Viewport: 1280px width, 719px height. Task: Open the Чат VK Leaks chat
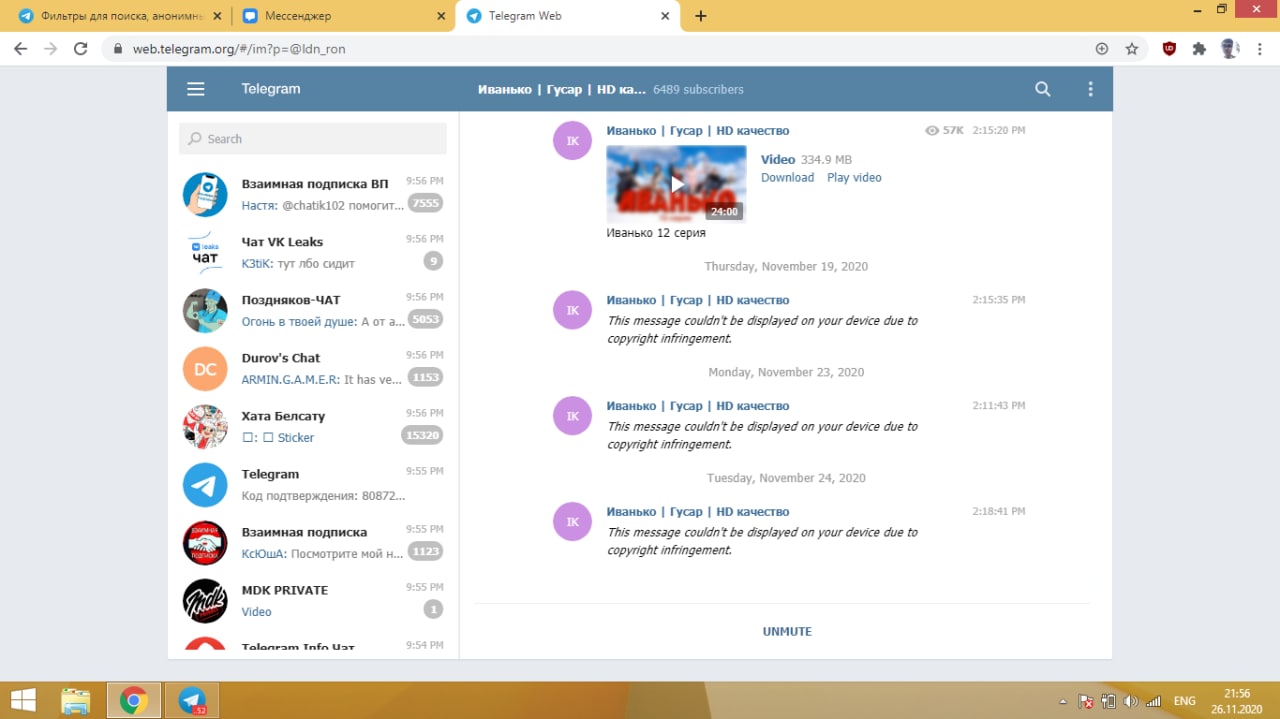click(313, 252)
